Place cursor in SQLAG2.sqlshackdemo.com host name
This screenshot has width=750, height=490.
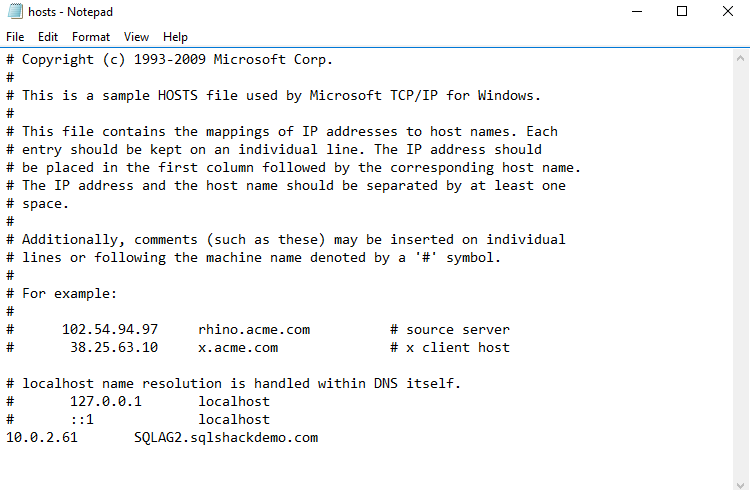click(226, 438)
